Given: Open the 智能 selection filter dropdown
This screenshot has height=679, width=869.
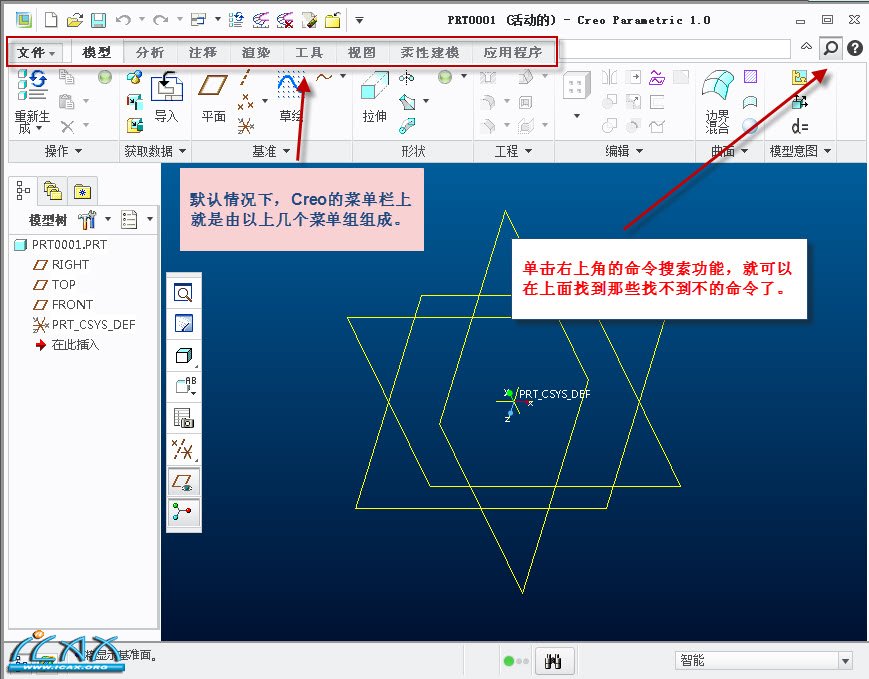Looking at the screenshot, I should coord(845,661).
